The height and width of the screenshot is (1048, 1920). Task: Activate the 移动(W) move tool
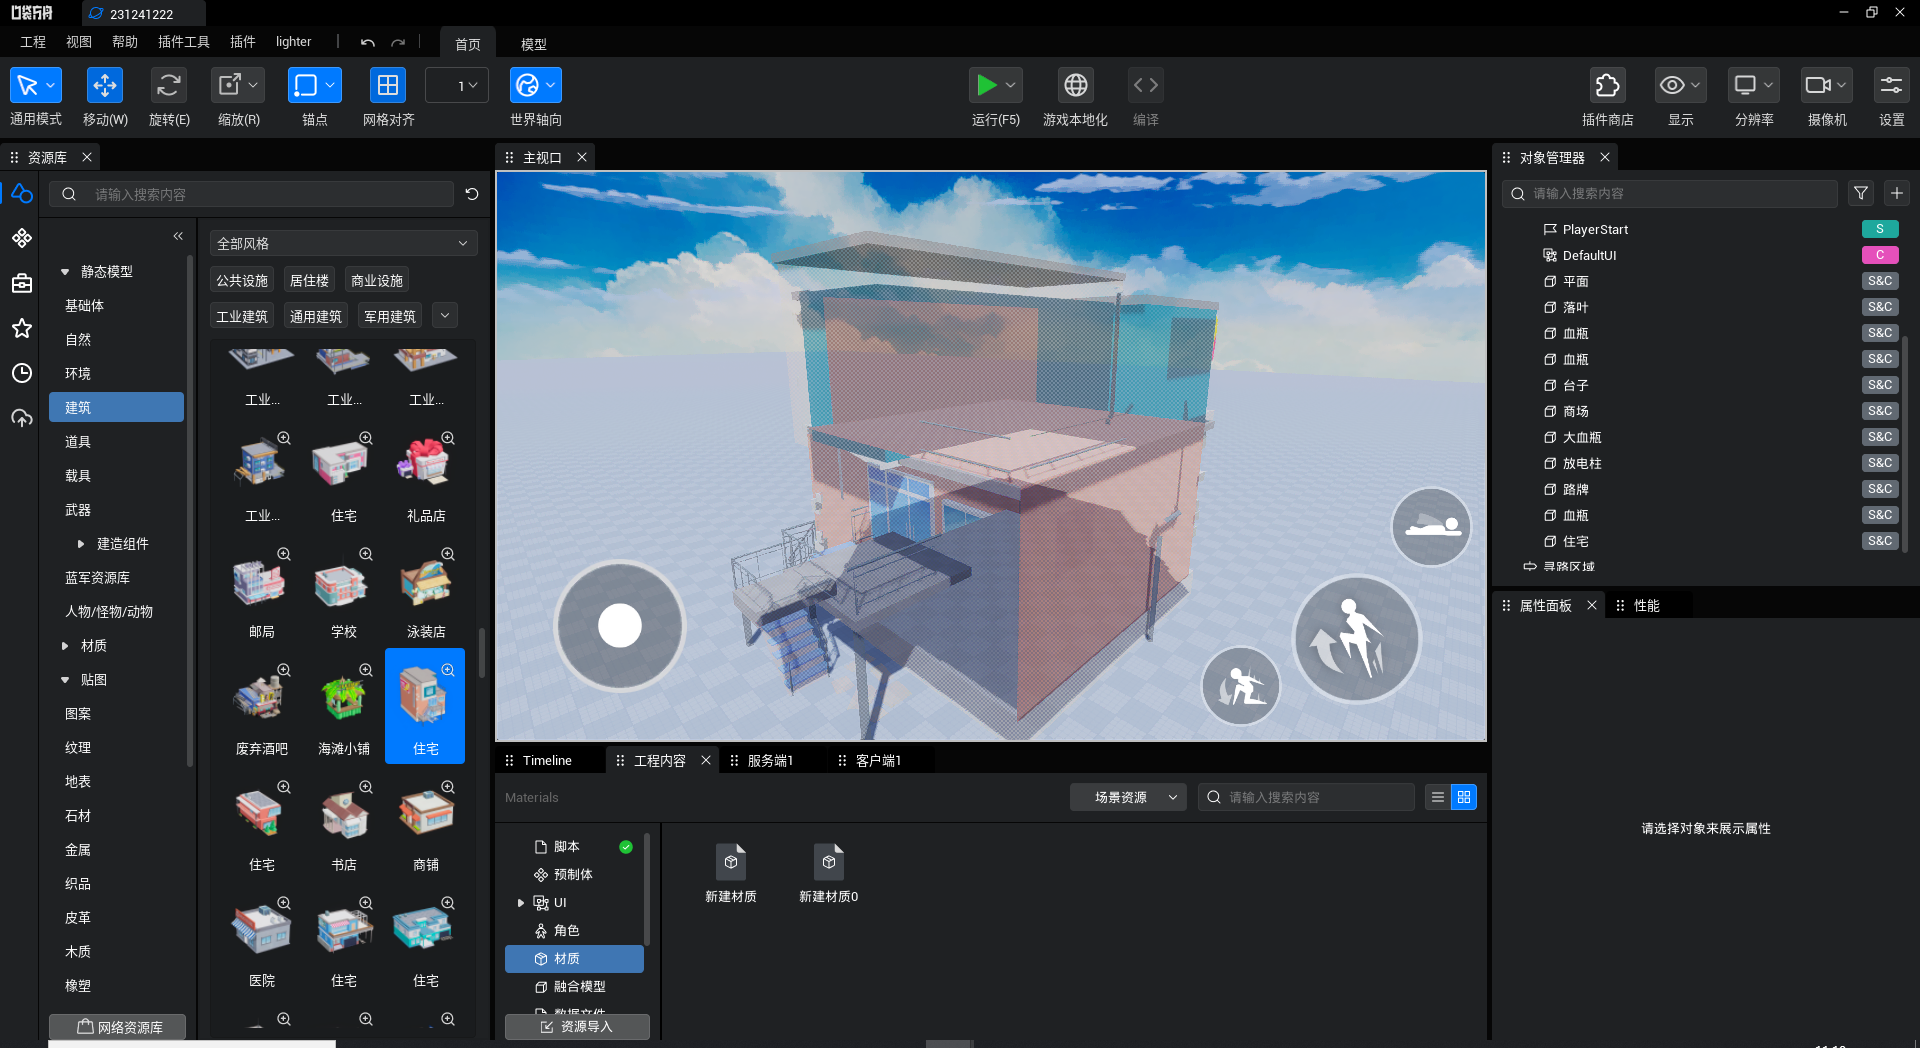[x=105, y=86]
